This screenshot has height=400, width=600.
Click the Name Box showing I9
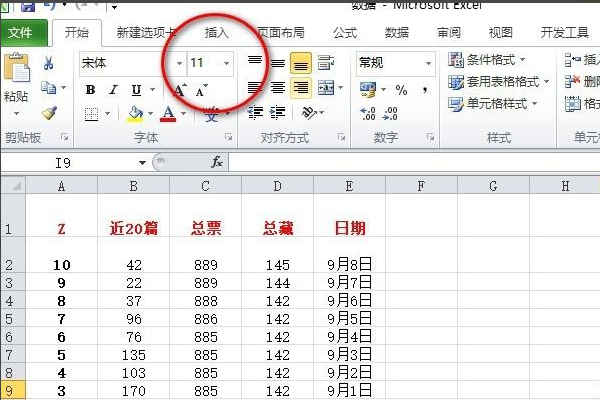pyautogui.click(x=68, y=163)
